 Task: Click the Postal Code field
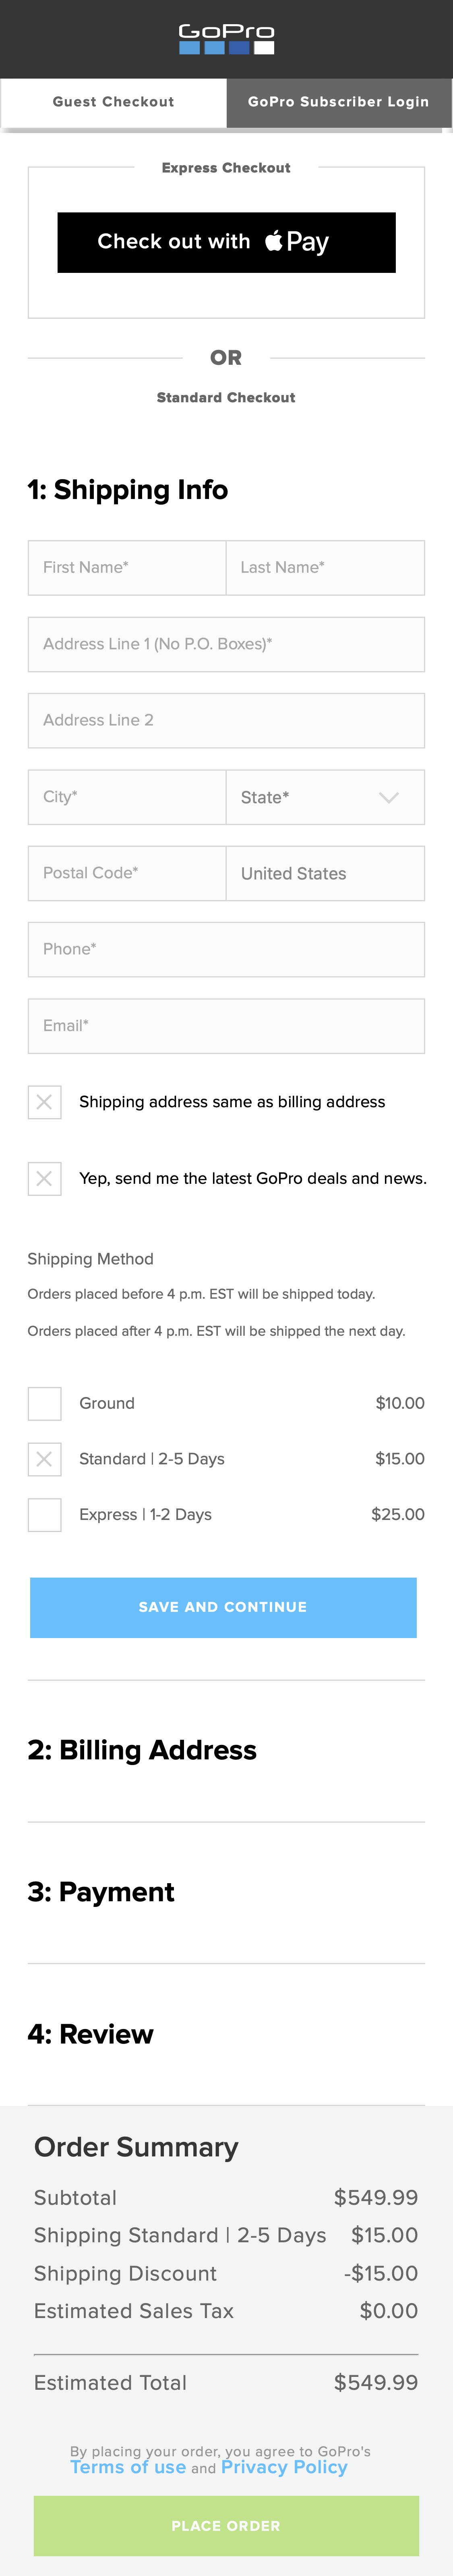coord(127,874)
